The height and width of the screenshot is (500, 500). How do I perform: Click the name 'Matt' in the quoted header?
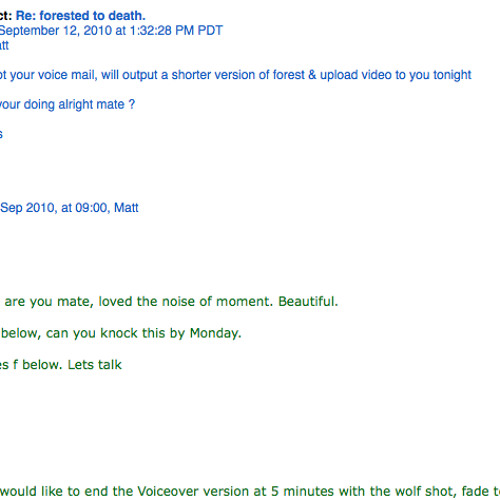pos(126,208)
